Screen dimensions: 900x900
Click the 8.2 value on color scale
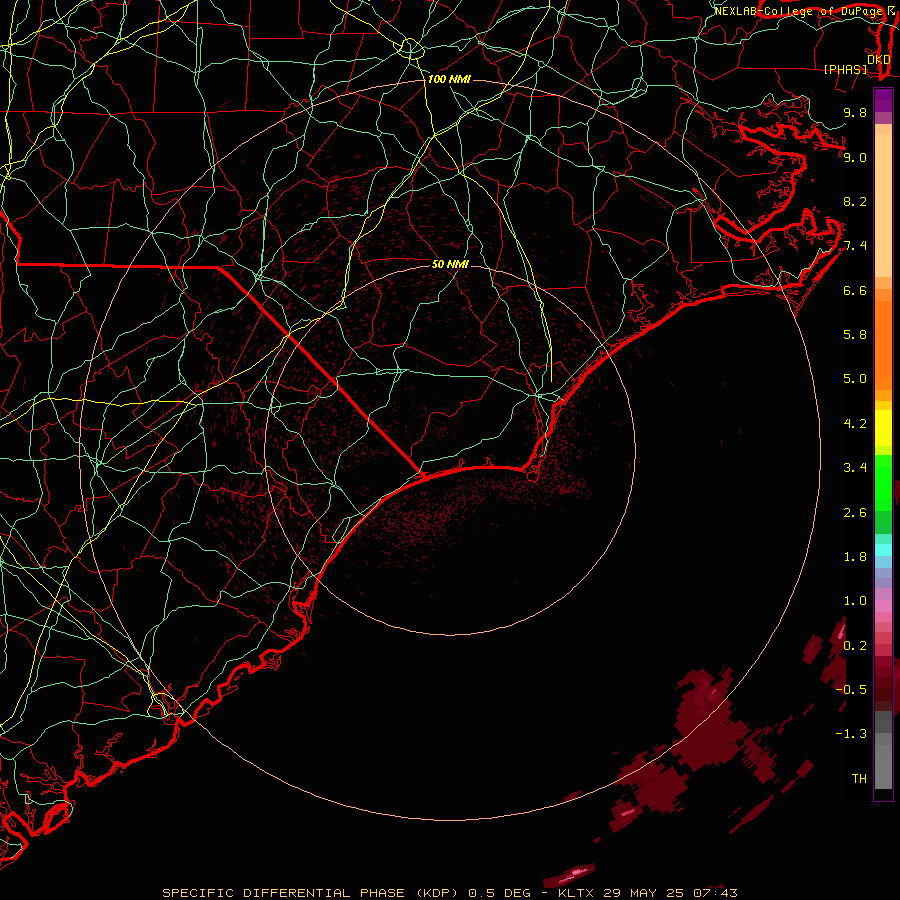(855, 201)
